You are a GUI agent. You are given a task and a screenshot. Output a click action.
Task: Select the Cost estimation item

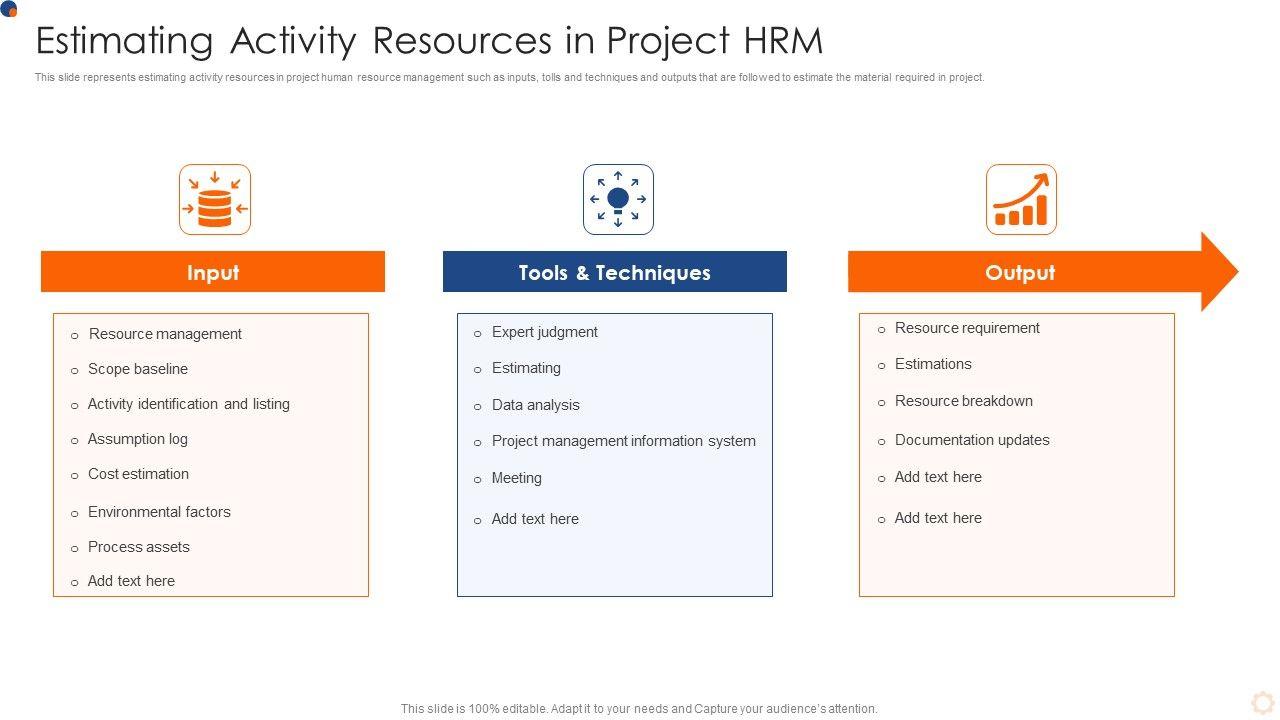point(138,474)
